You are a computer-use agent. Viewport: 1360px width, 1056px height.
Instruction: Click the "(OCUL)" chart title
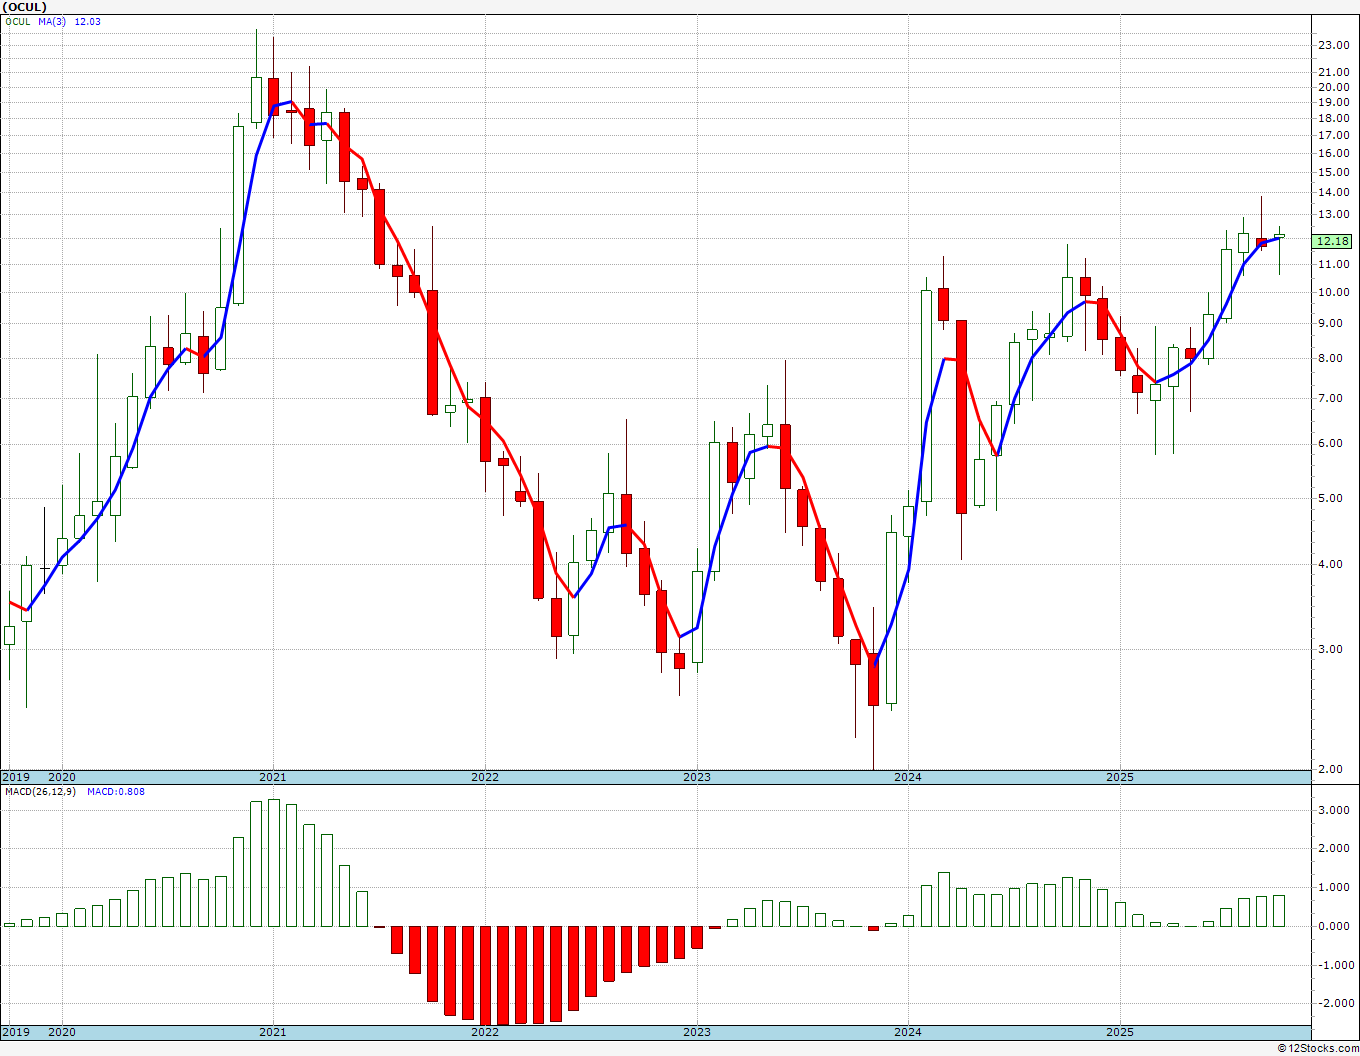(25, 7)
